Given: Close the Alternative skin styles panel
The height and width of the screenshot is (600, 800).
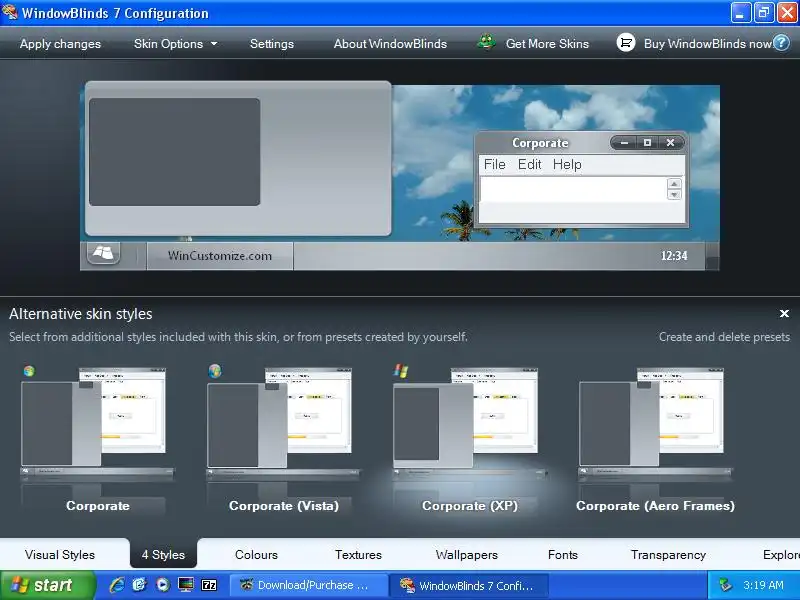Looking at the screenshot, I should pos(784,313).
